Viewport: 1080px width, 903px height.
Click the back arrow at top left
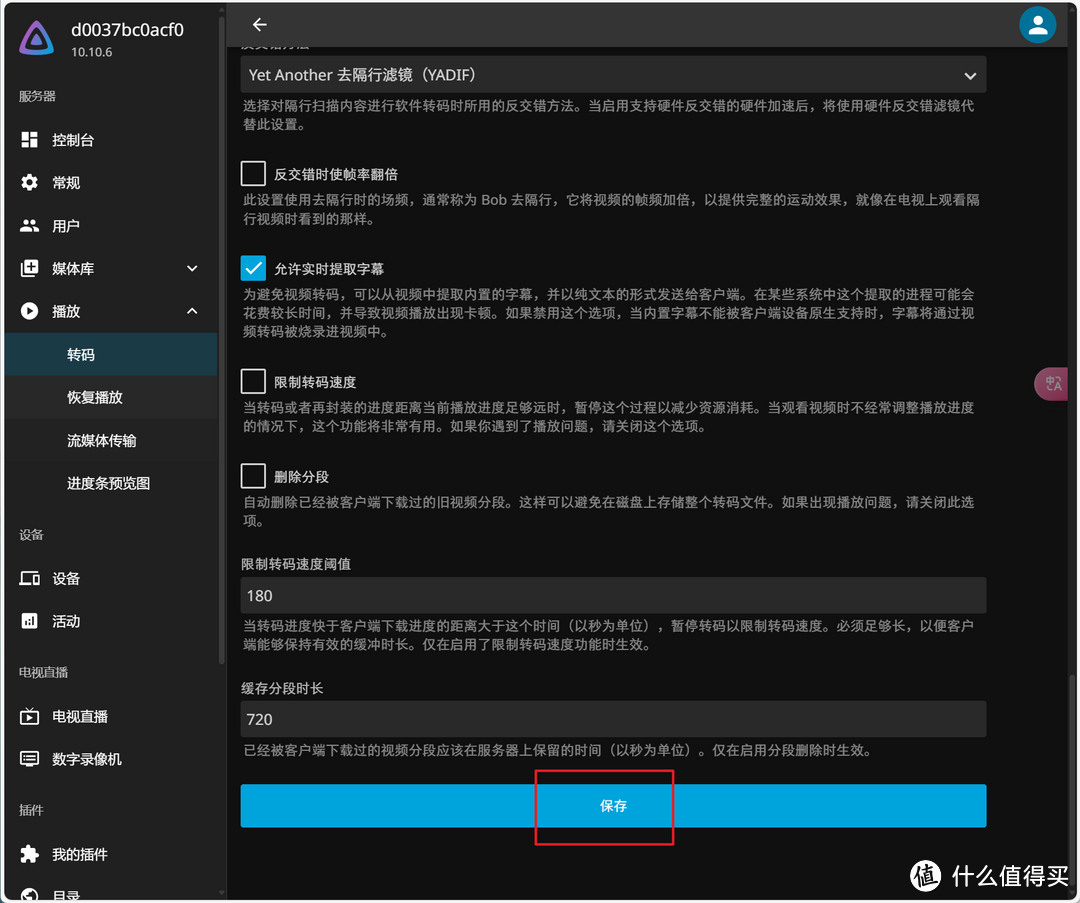point(259,24)
